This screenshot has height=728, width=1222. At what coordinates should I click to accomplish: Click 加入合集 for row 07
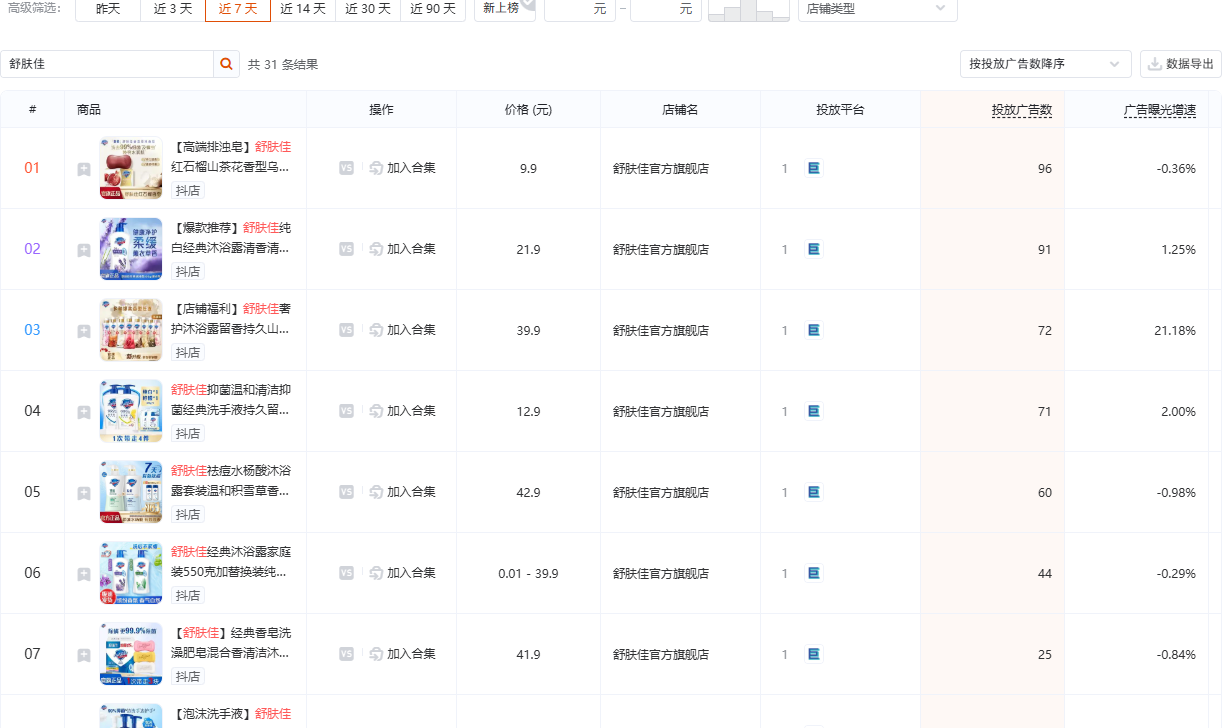(403, 654)
